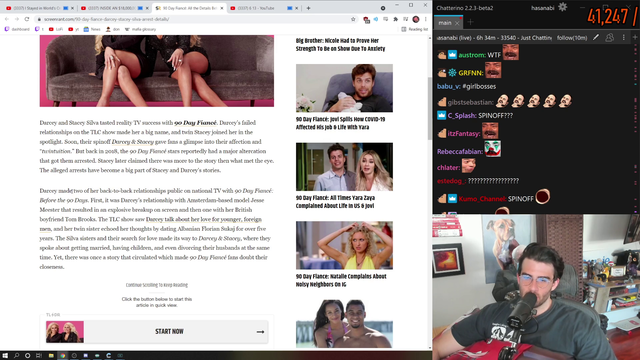Click the hasanabi account name in Chatterino
640x360 pixels.
(x=542, y=8)
